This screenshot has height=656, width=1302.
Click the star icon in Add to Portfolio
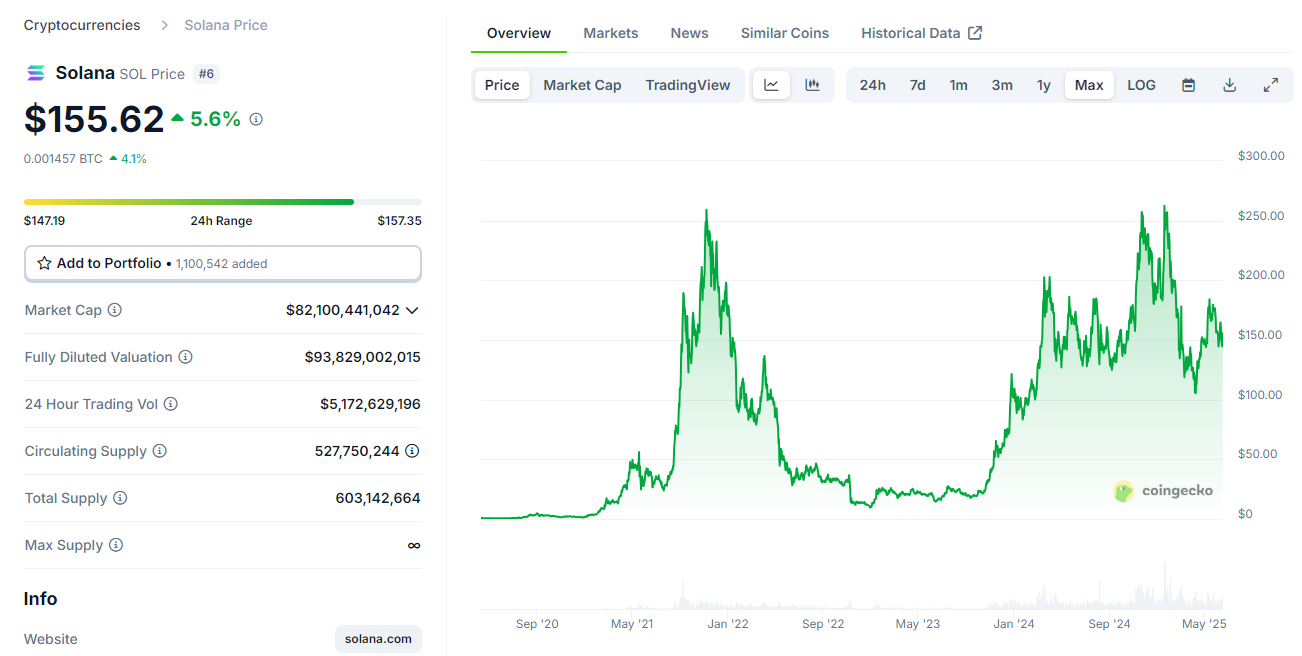point(44,263)
